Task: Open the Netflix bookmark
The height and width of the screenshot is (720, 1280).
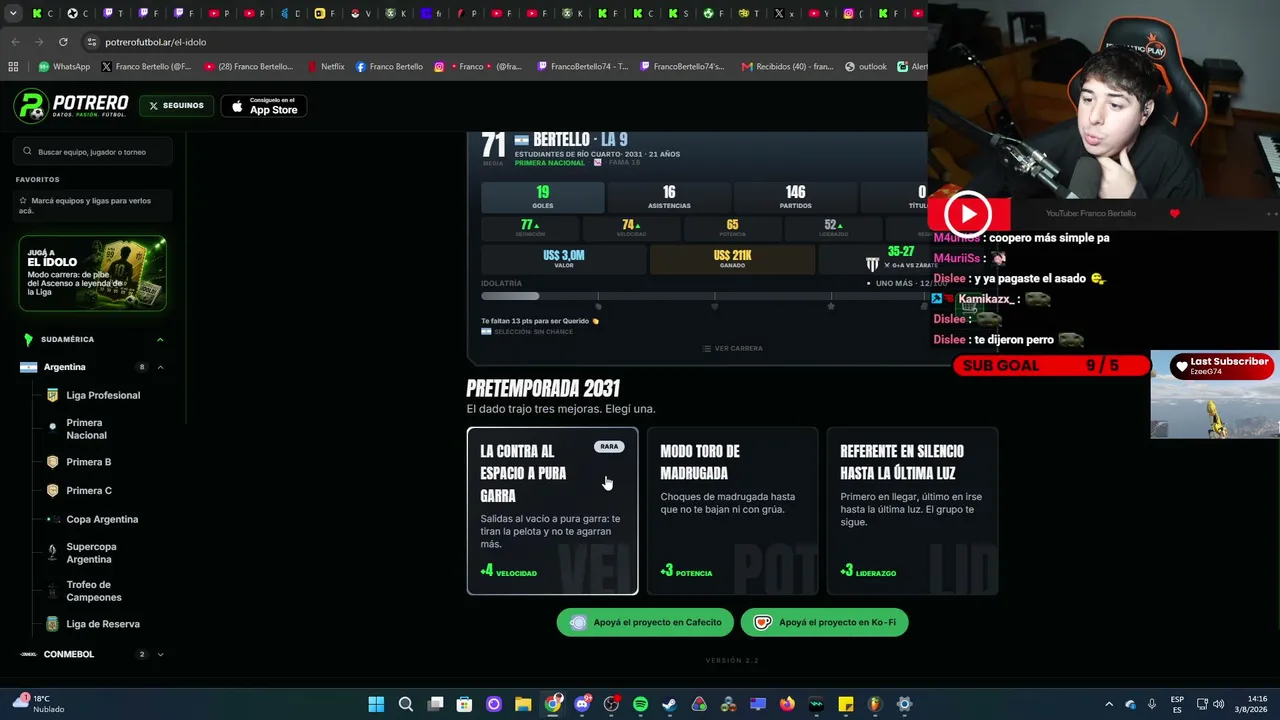Action: [325, 67]
